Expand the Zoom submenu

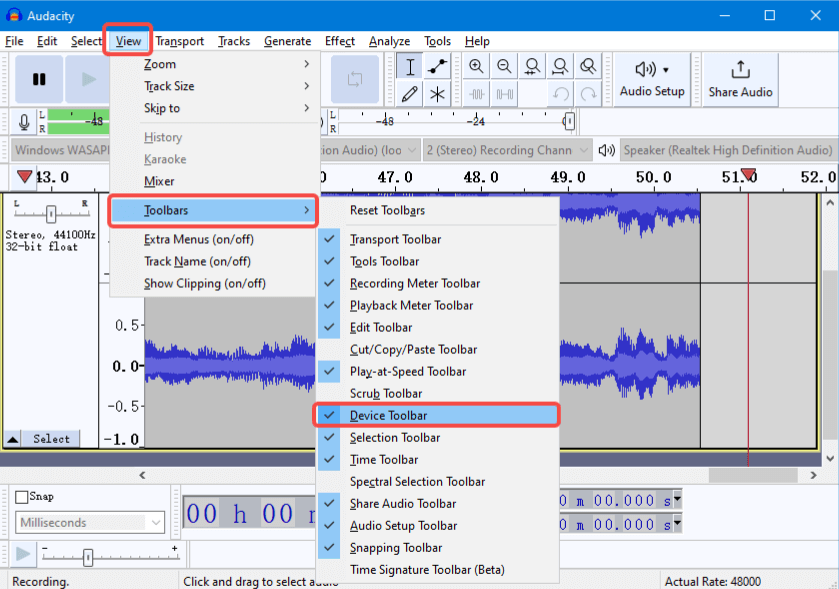[x=215, y=64]
